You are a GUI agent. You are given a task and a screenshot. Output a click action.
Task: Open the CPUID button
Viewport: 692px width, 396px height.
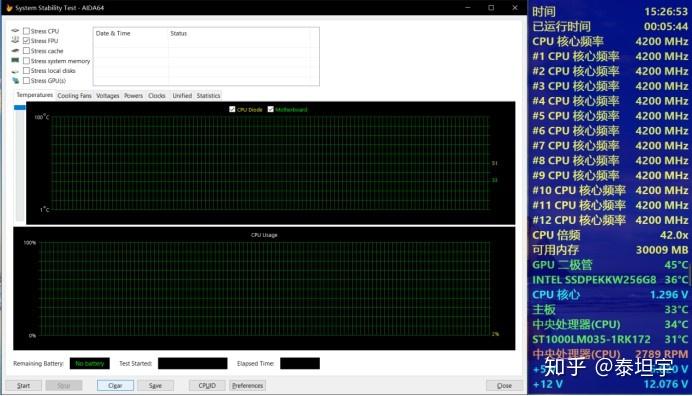click(x=207, y=385)
